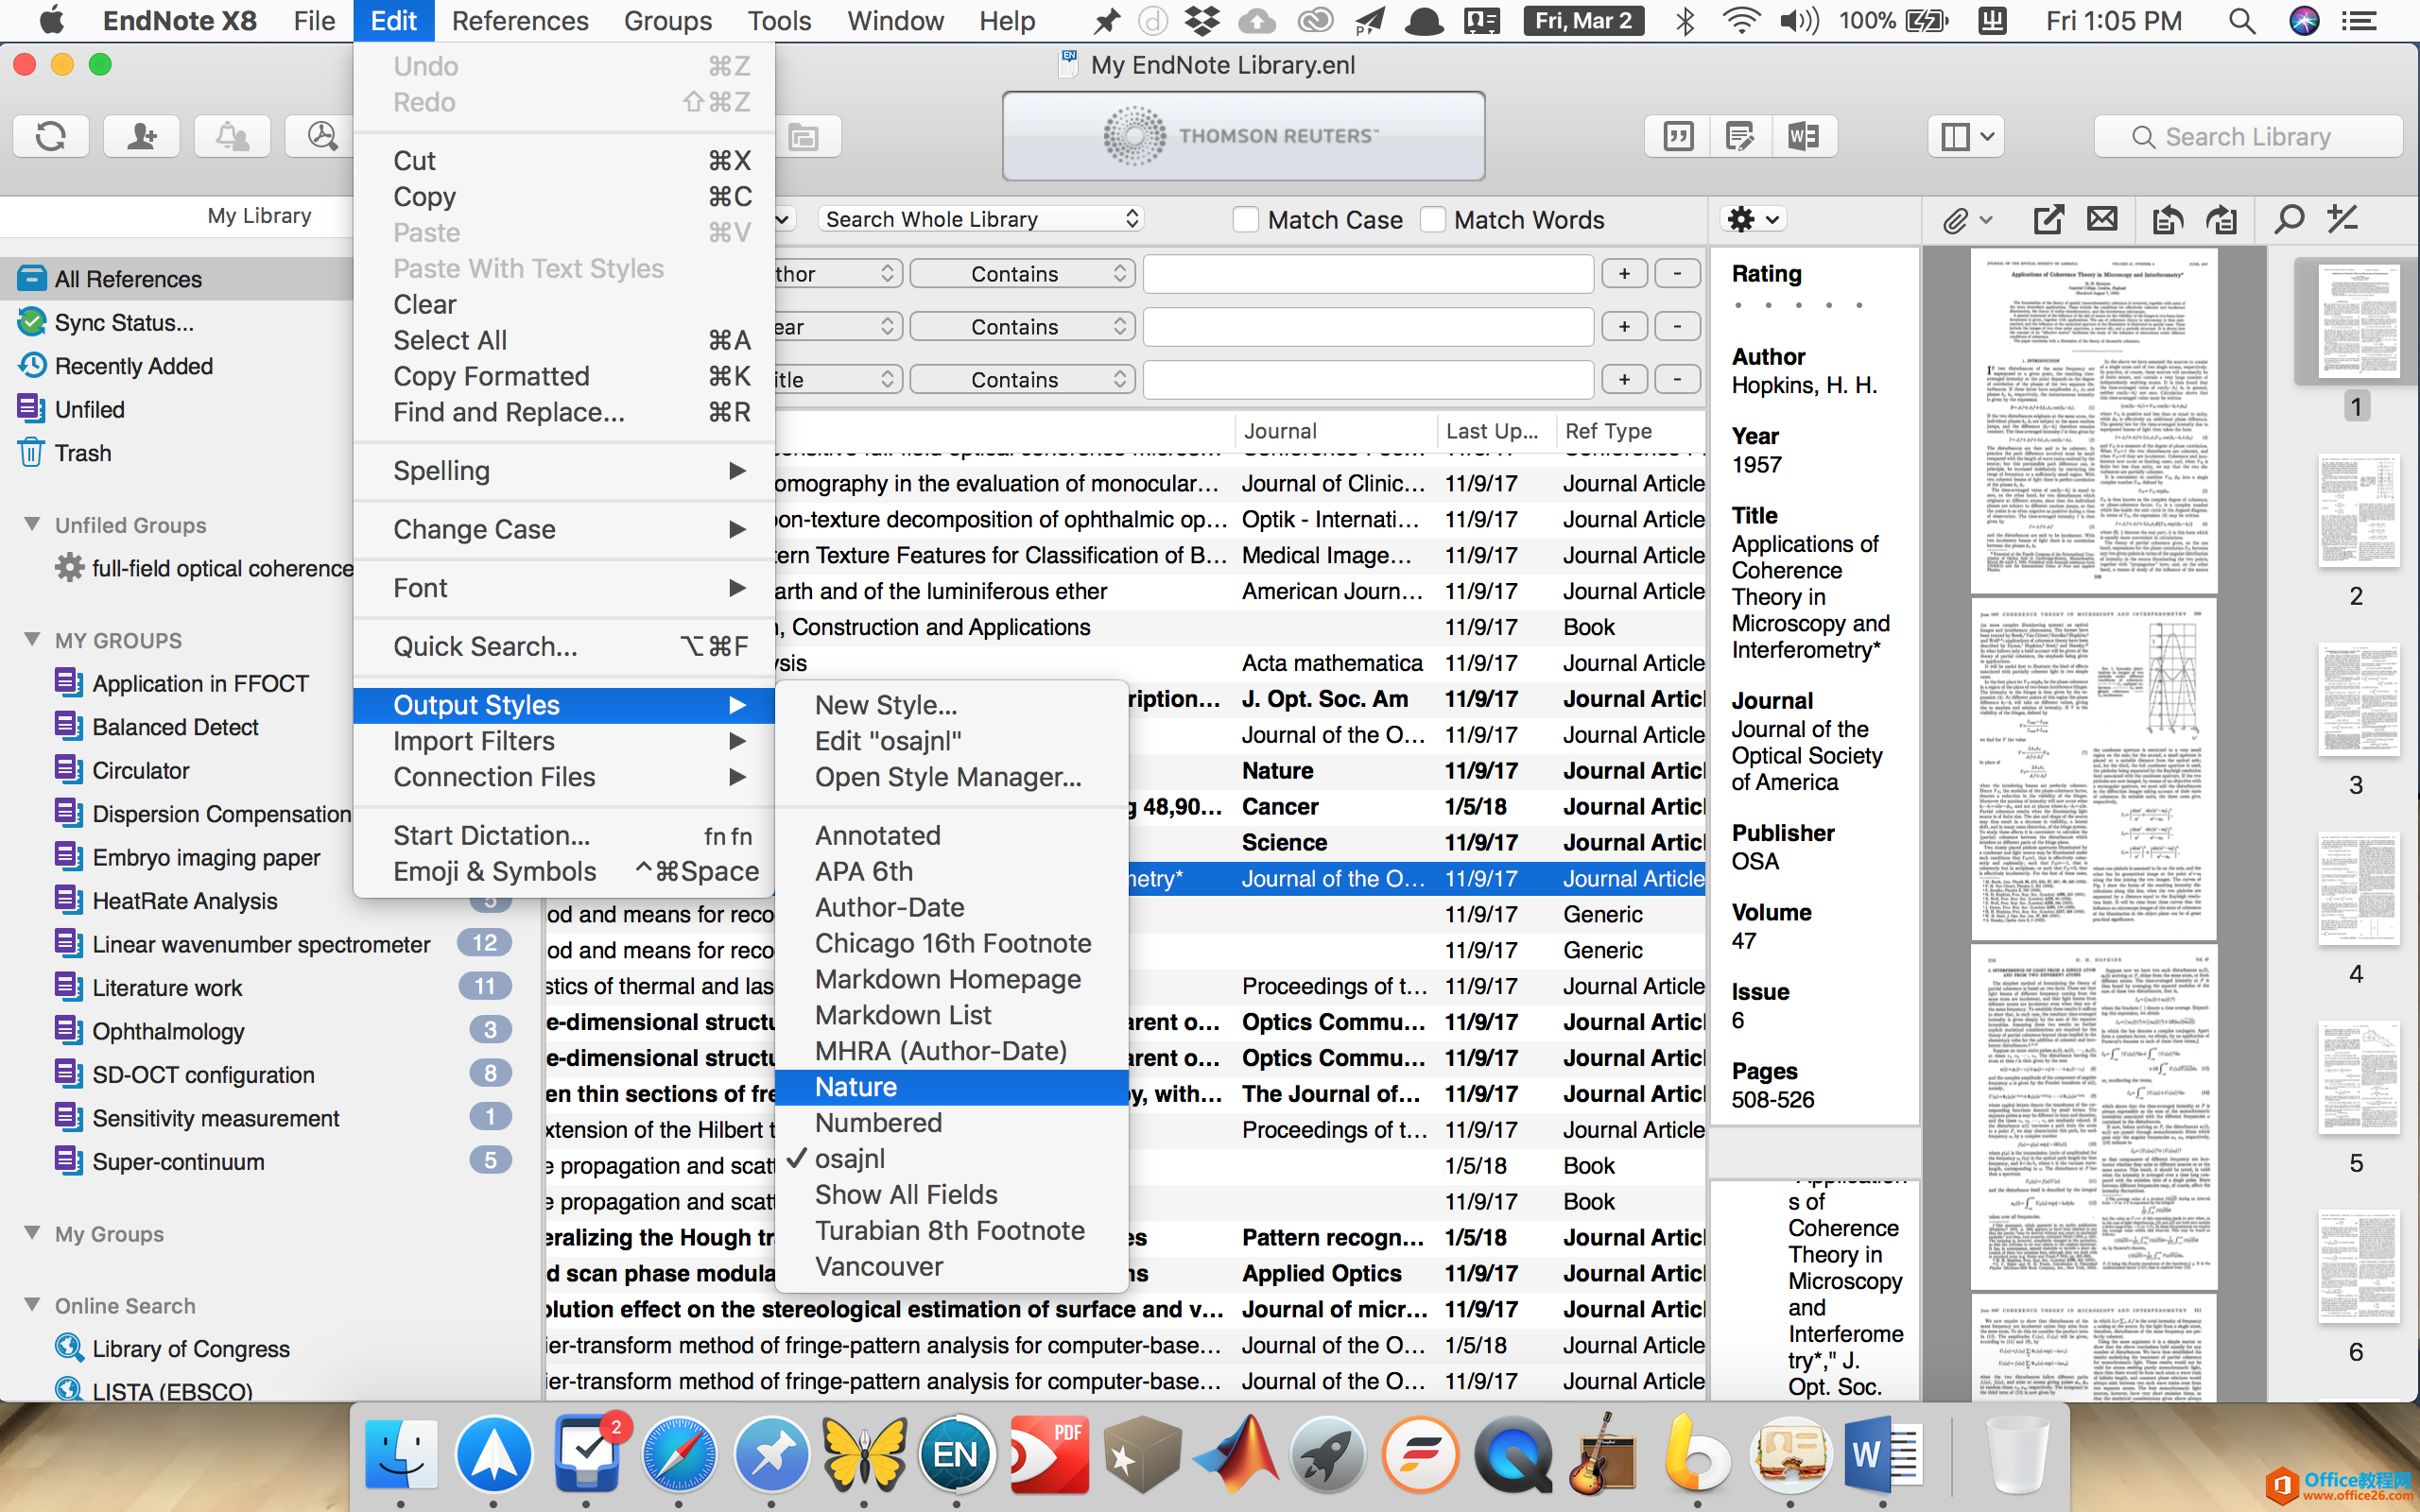Choose Open Style Manager menu item
The height and width of the screenshot is (1512, 2420).
[947, 777]
